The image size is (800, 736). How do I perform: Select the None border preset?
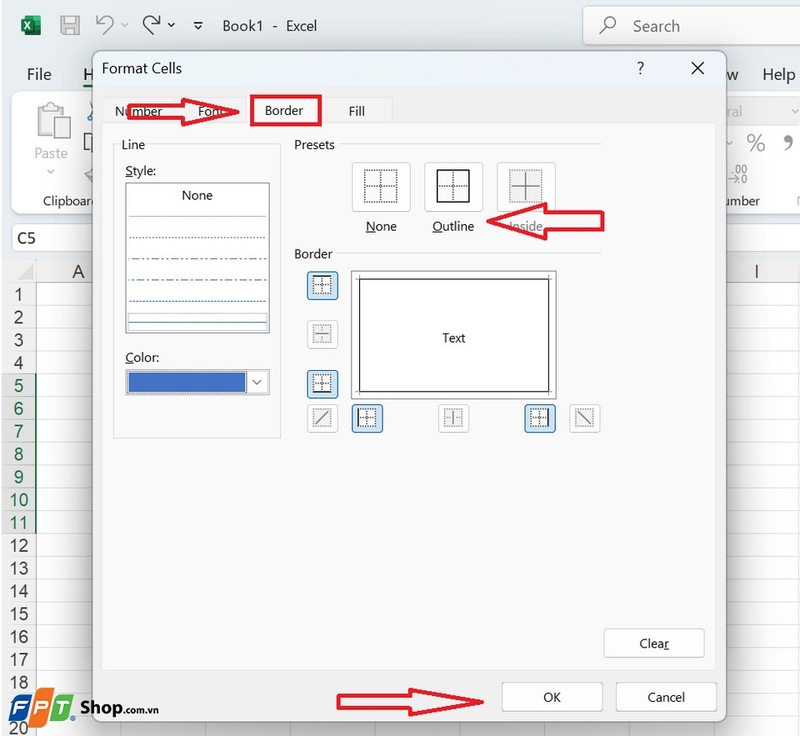(381, 187)
